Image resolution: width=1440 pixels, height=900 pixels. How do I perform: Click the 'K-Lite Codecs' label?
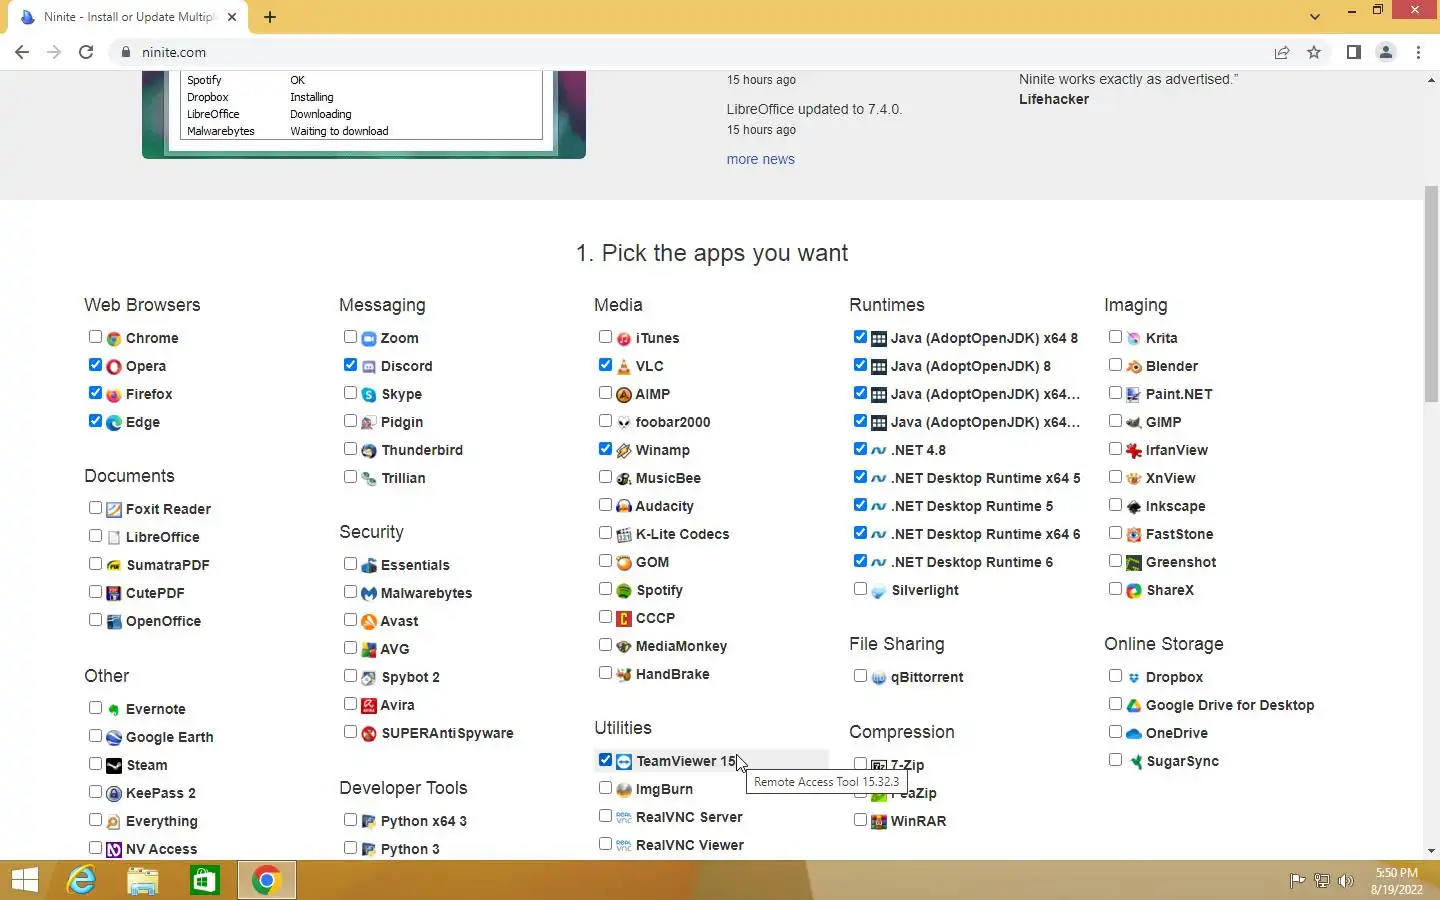(682, 534)
